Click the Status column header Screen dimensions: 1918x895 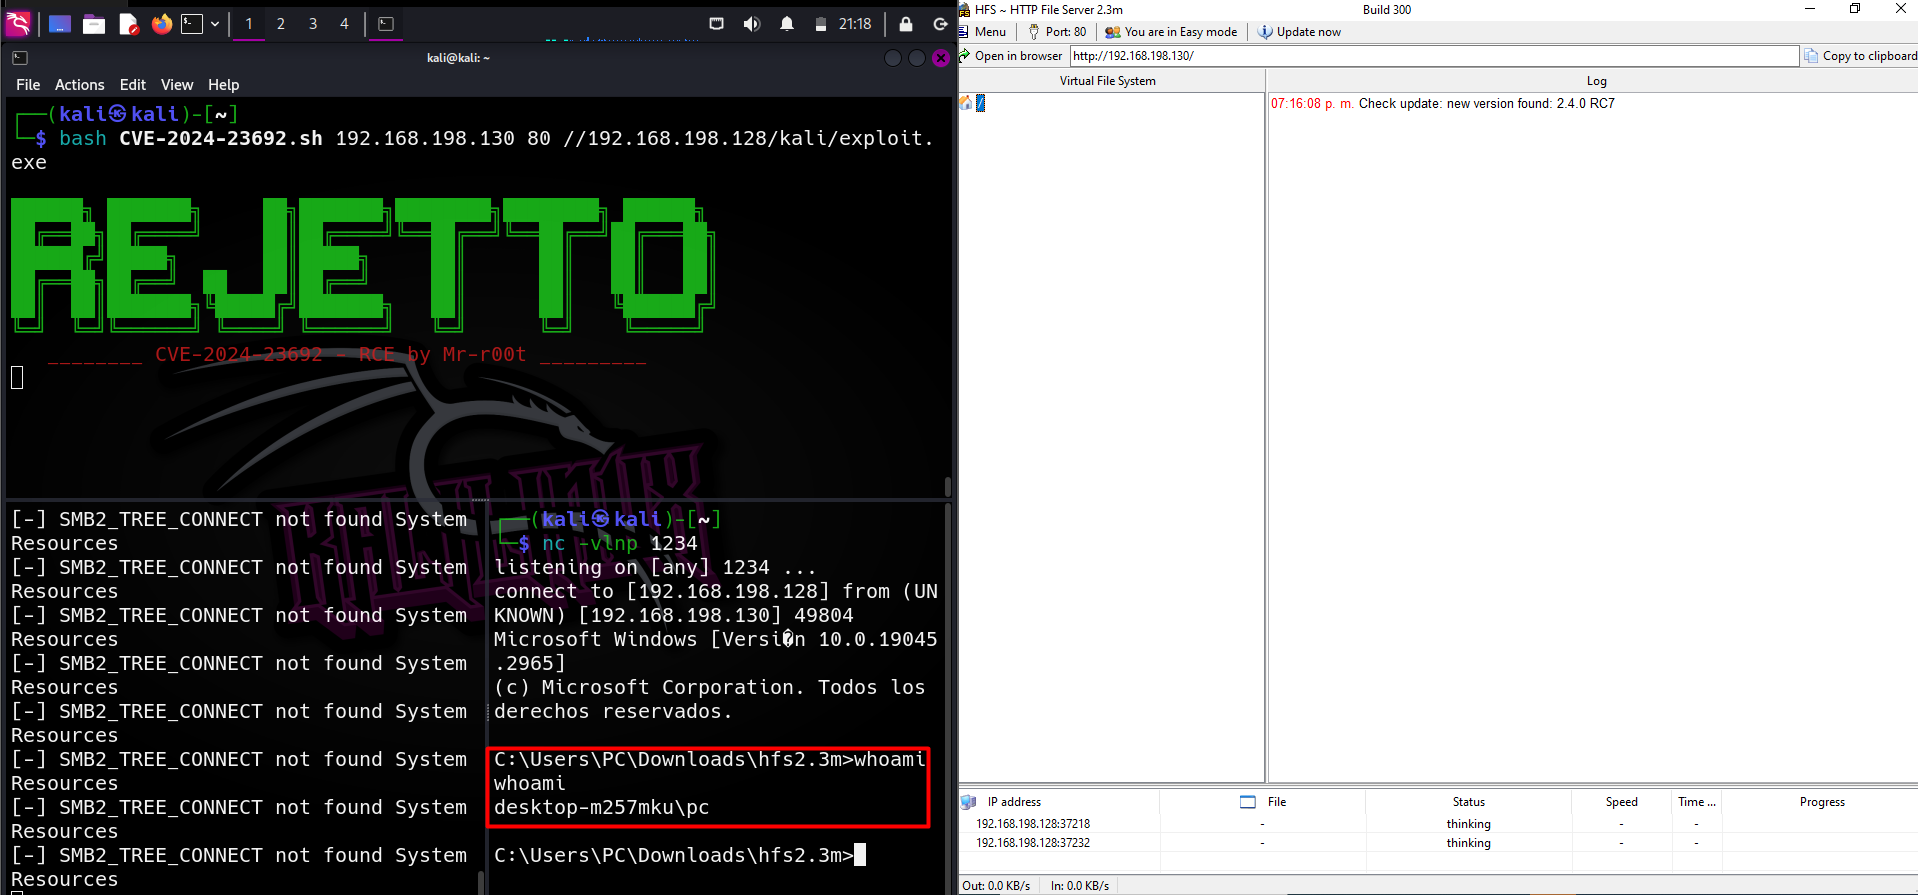point(1468,802)
